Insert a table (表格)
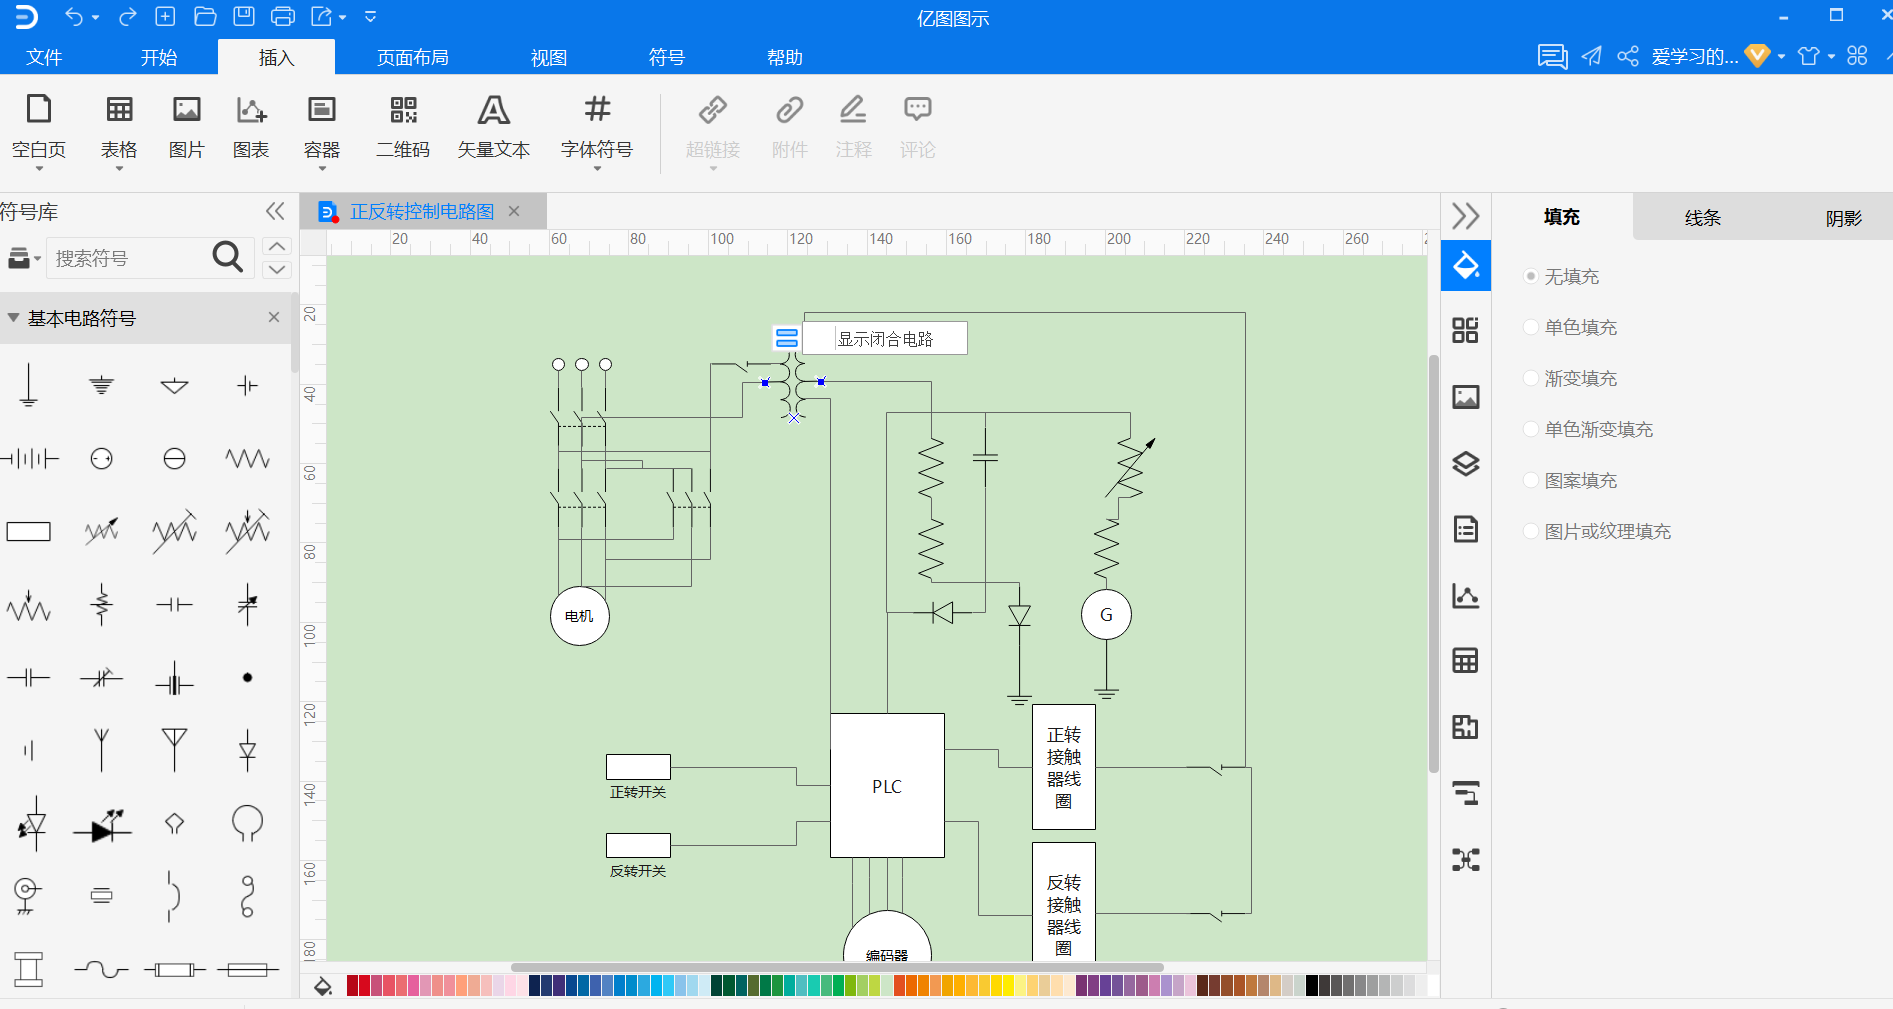 (119, 127)
